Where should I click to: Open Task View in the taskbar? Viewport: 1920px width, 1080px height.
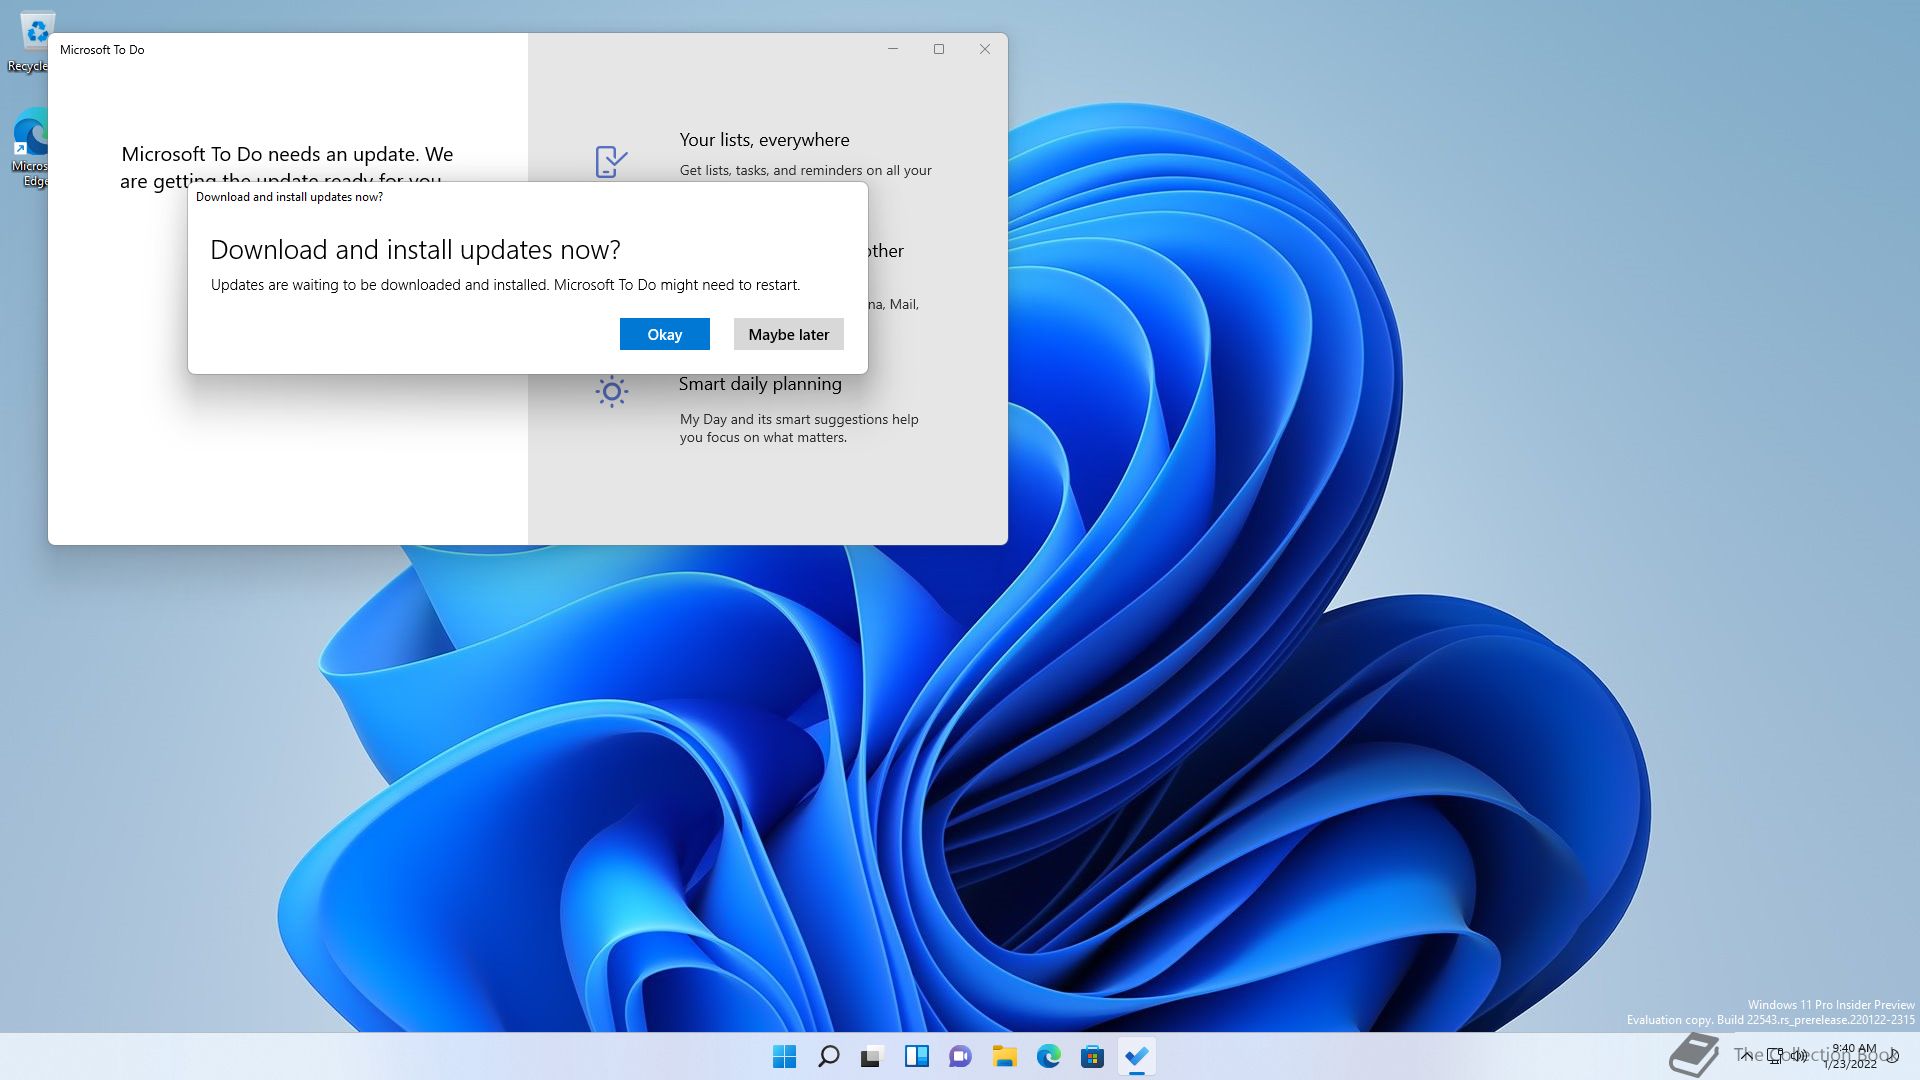coord(873,1056)
